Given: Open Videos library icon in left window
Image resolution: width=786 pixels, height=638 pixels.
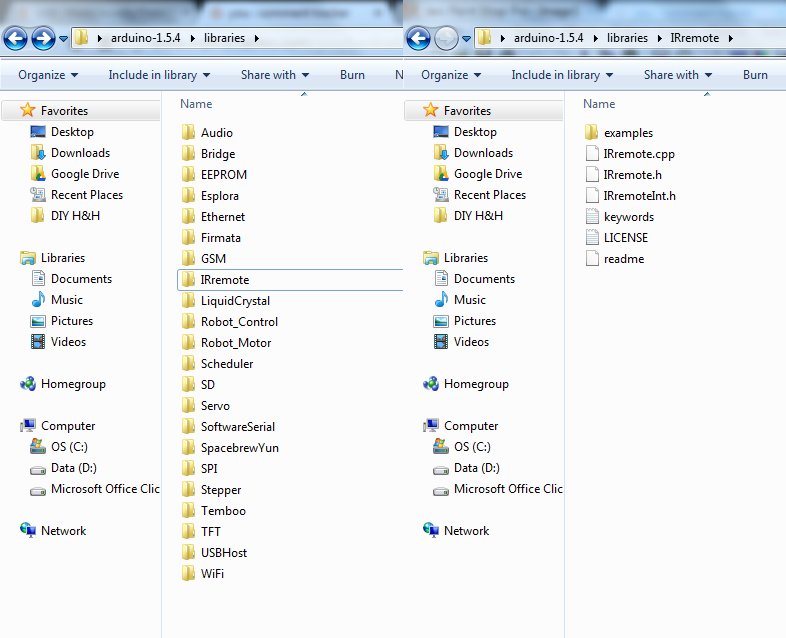Looking at the screenshot, I should tap(38, 342).
